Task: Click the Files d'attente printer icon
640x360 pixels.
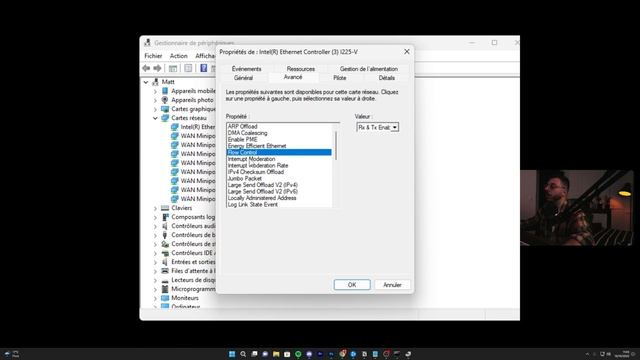Action: click(x=165, y=271)
